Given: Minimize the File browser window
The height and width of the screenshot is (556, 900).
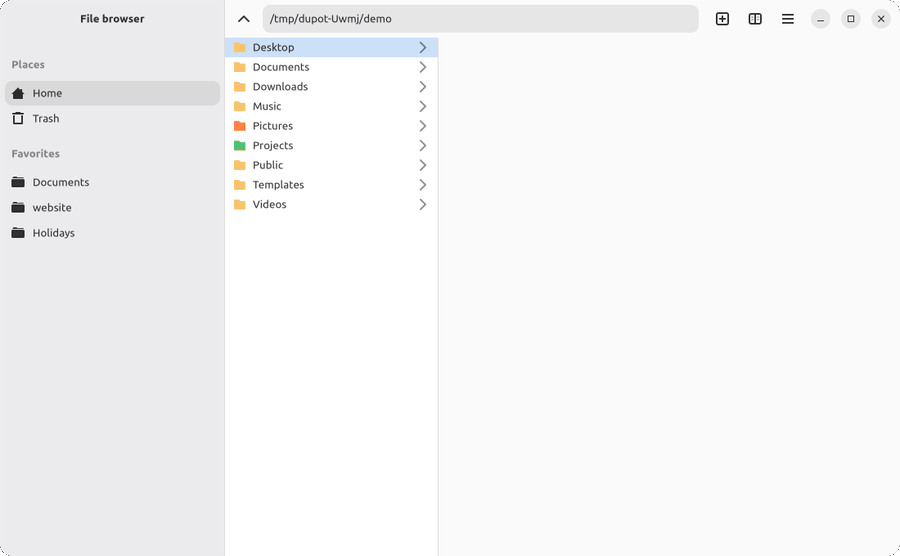Looking at the screenshot, I should (820, 19).
